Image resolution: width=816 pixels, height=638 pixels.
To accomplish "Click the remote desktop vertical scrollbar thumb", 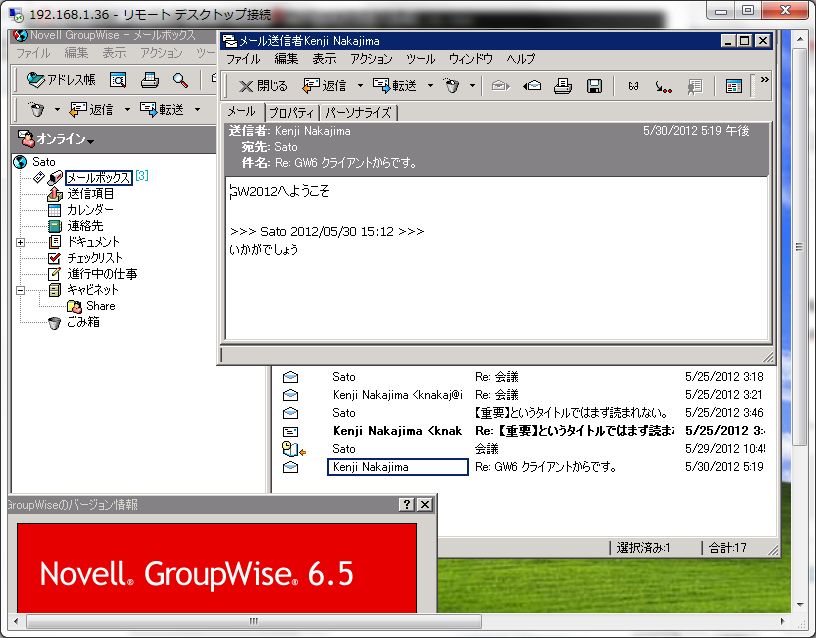I will click(799, 247).
